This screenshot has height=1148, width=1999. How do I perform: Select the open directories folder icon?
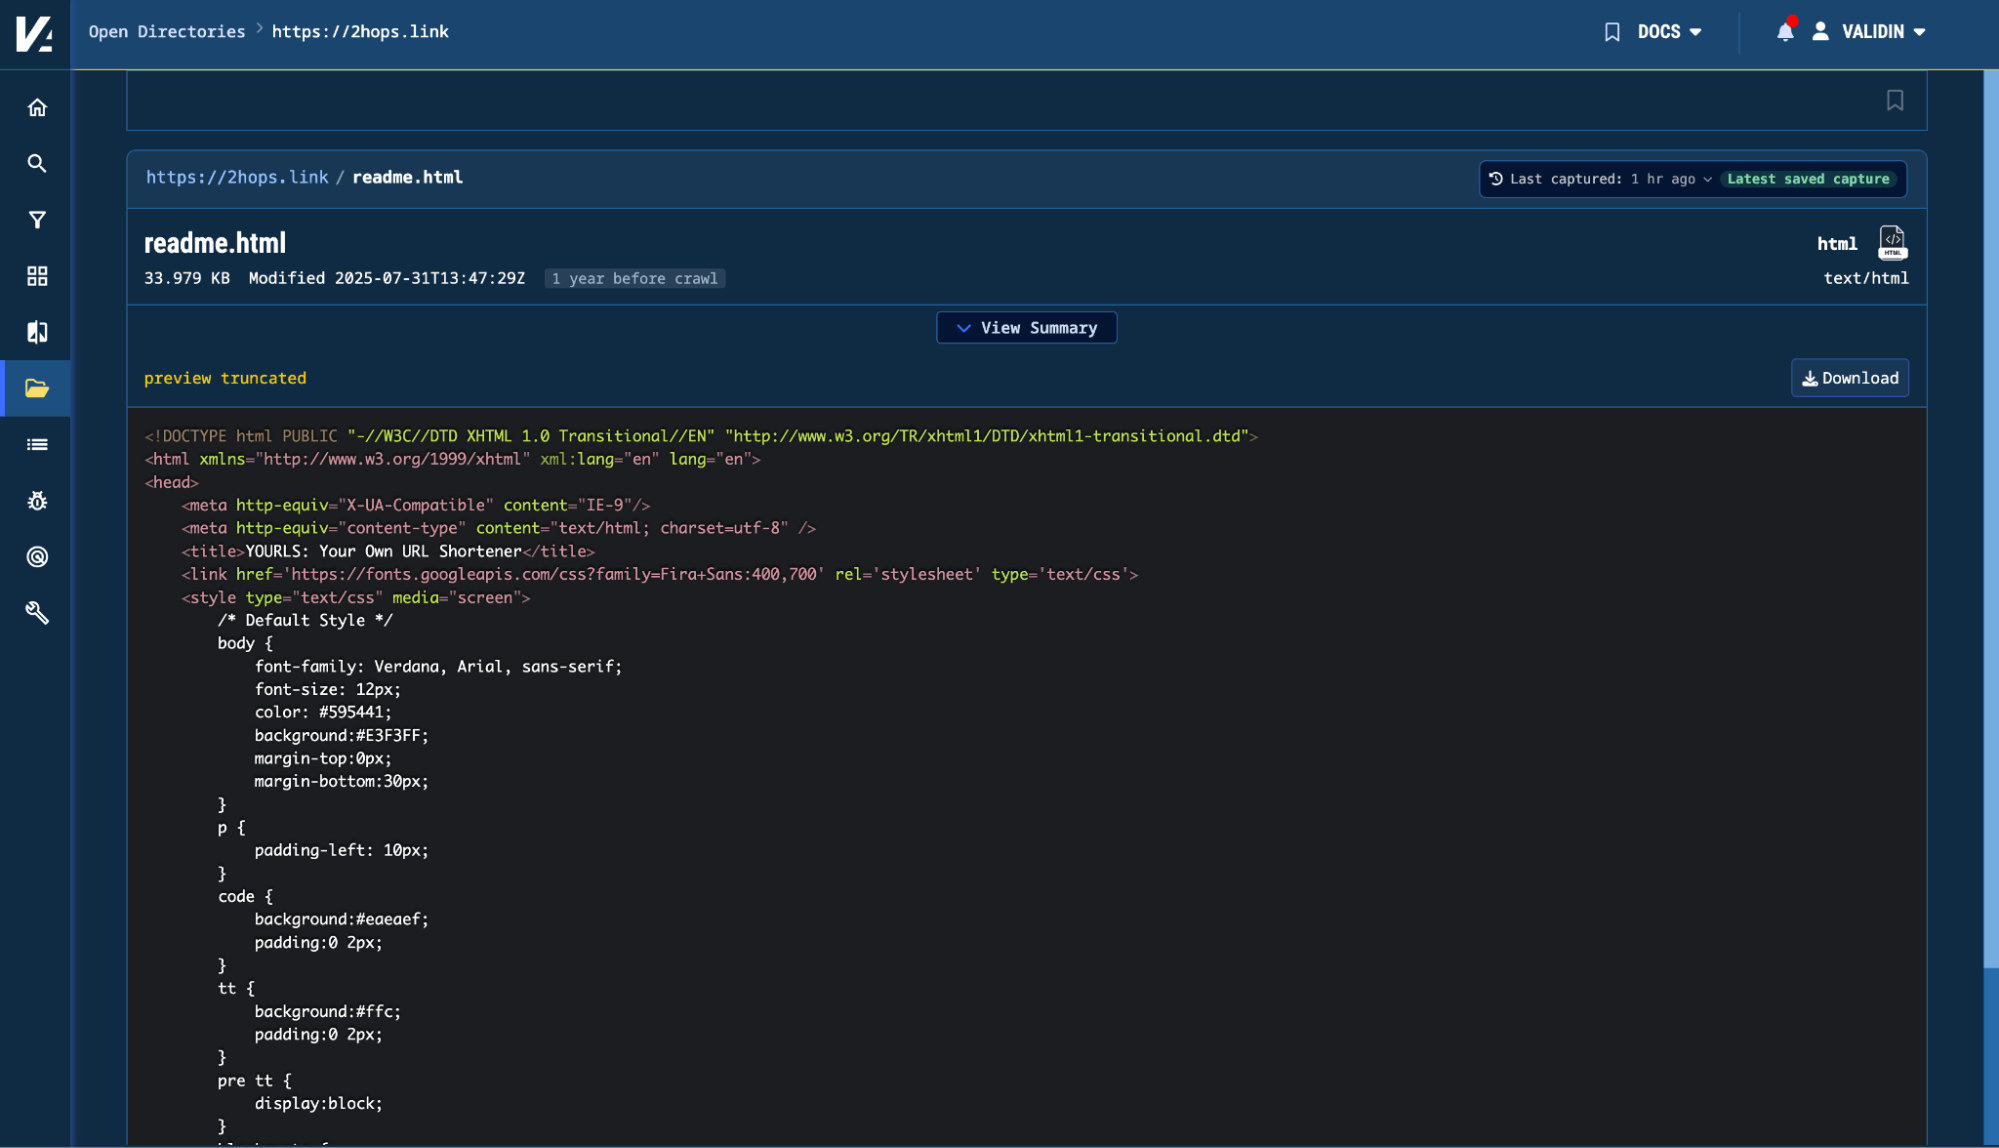(37, 388)
